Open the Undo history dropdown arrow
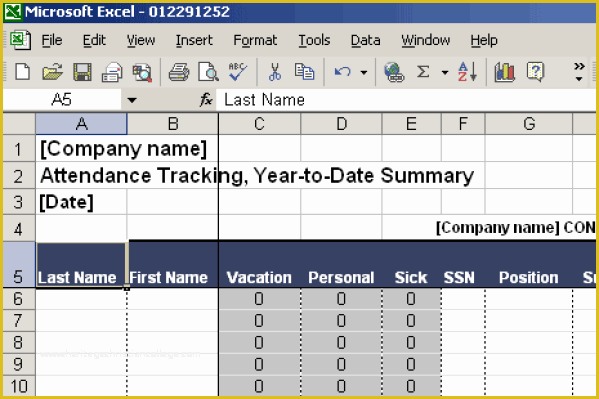 [x=364, y=72]
